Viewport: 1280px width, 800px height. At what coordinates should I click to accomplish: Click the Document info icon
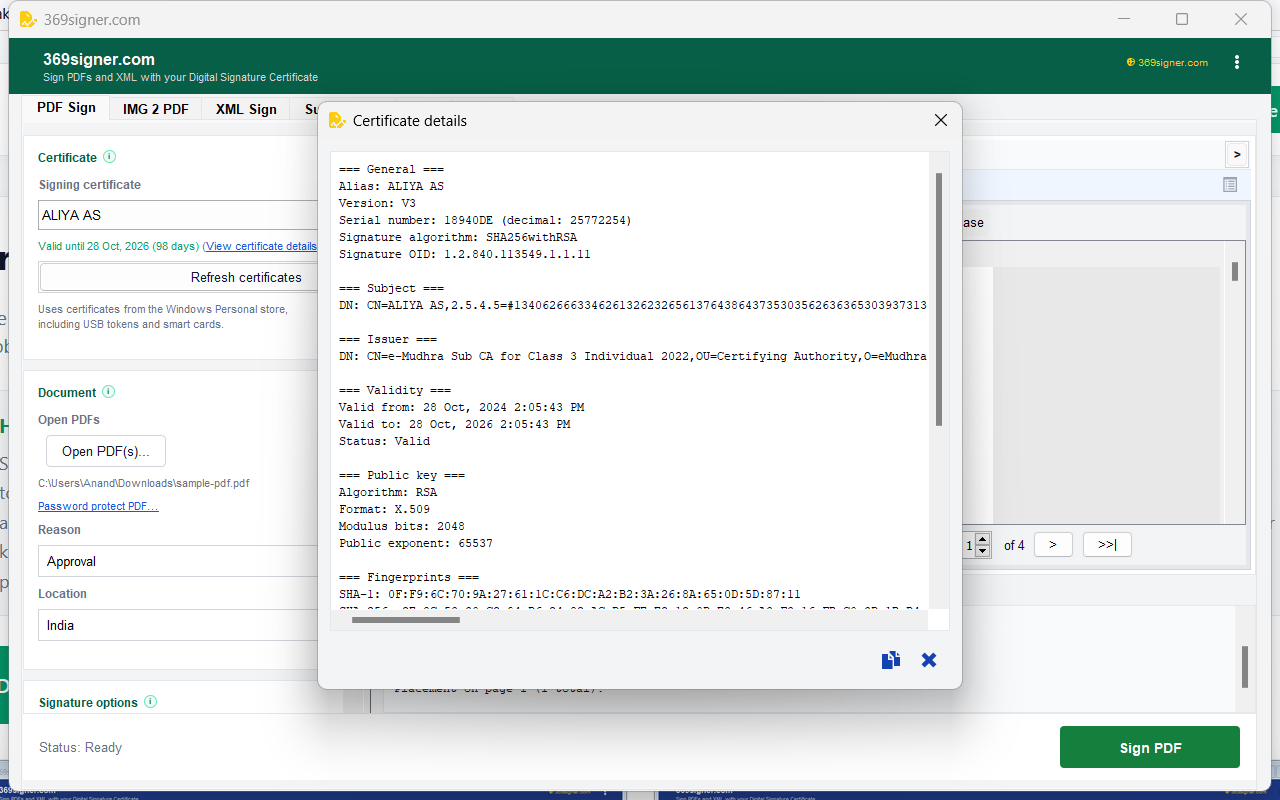click(109, 392)
